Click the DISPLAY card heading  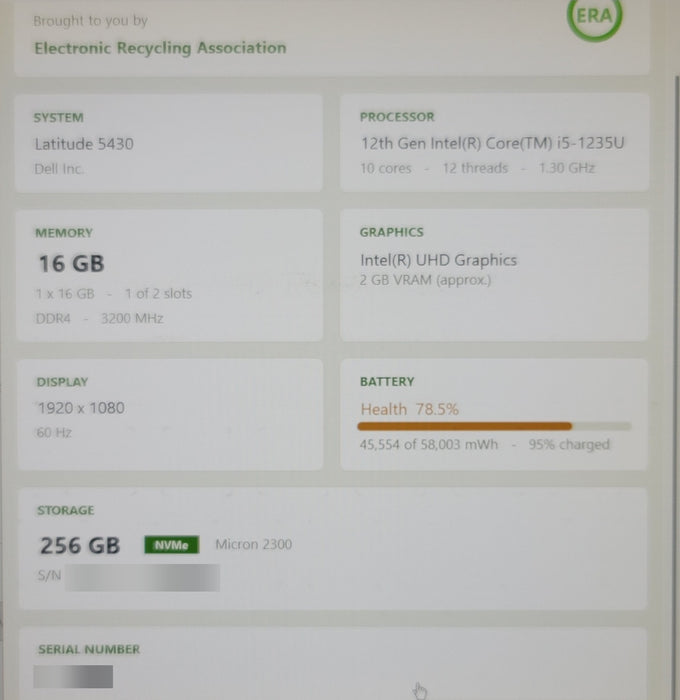[x=62, y=382]
